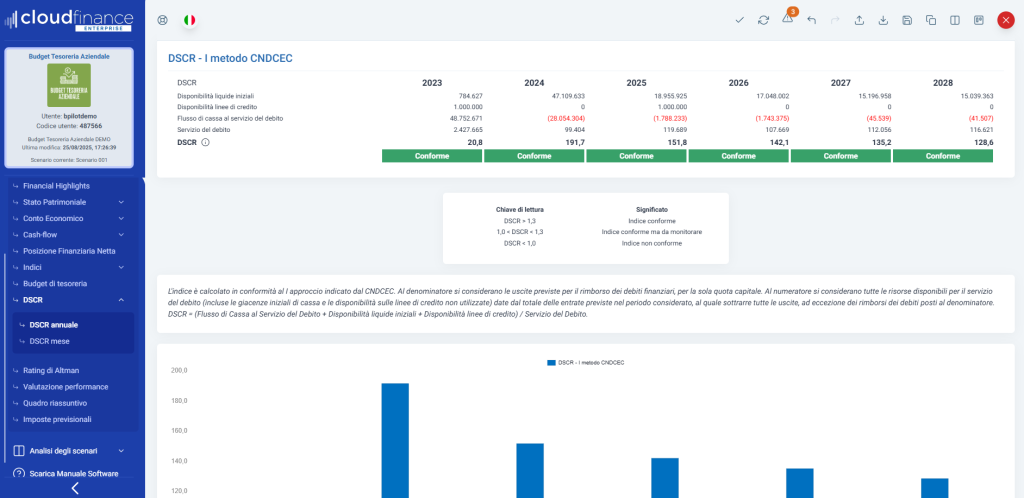Collapse the DSCR sidebar section

click(120, 300)
